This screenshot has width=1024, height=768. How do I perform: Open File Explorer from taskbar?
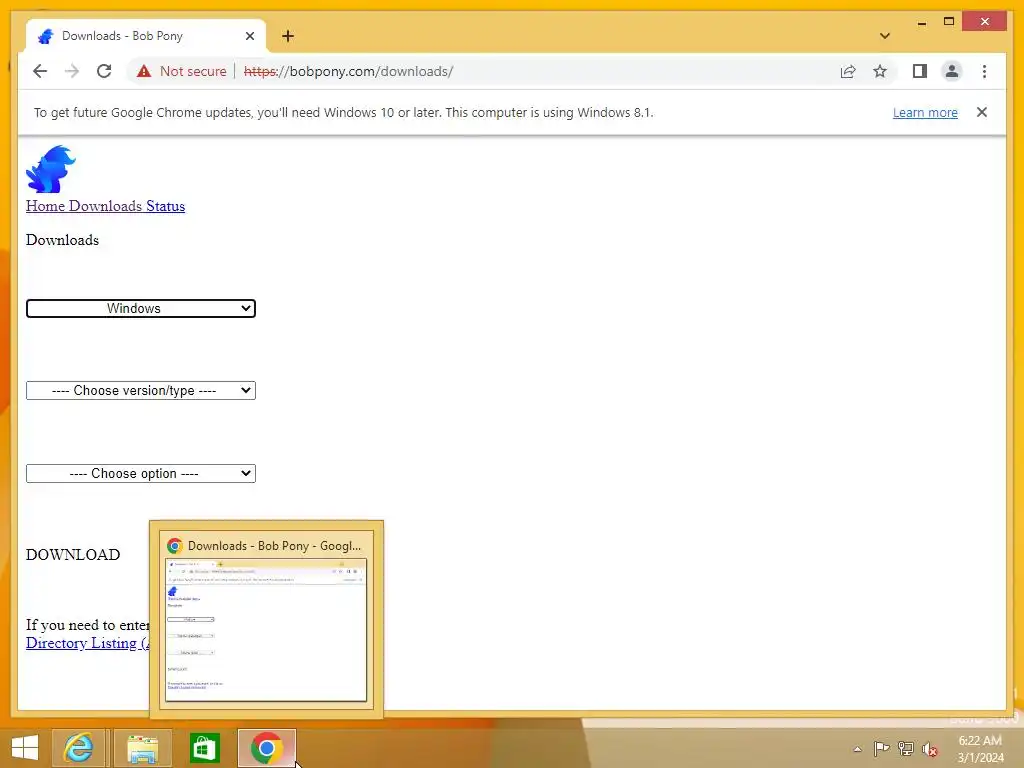pos(142,748)
